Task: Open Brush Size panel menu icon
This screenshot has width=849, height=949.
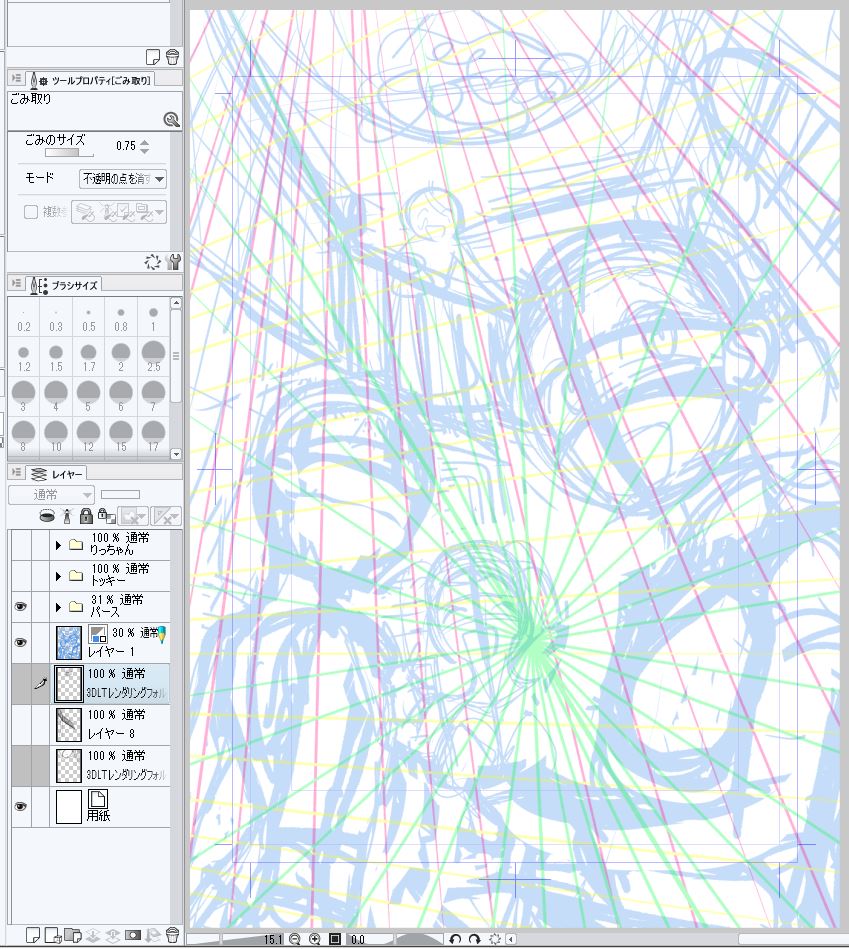Action: (16, 283)
